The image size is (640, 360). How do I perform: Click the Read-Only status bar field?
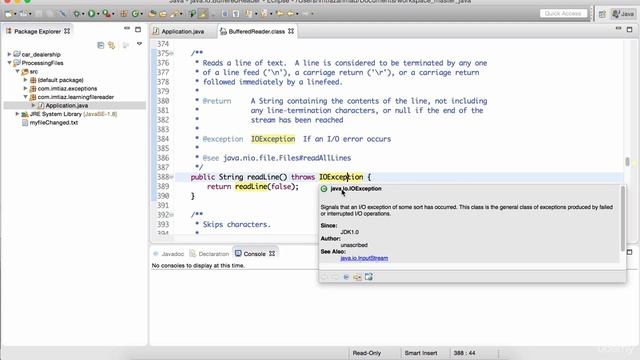(x=367, y=353)
